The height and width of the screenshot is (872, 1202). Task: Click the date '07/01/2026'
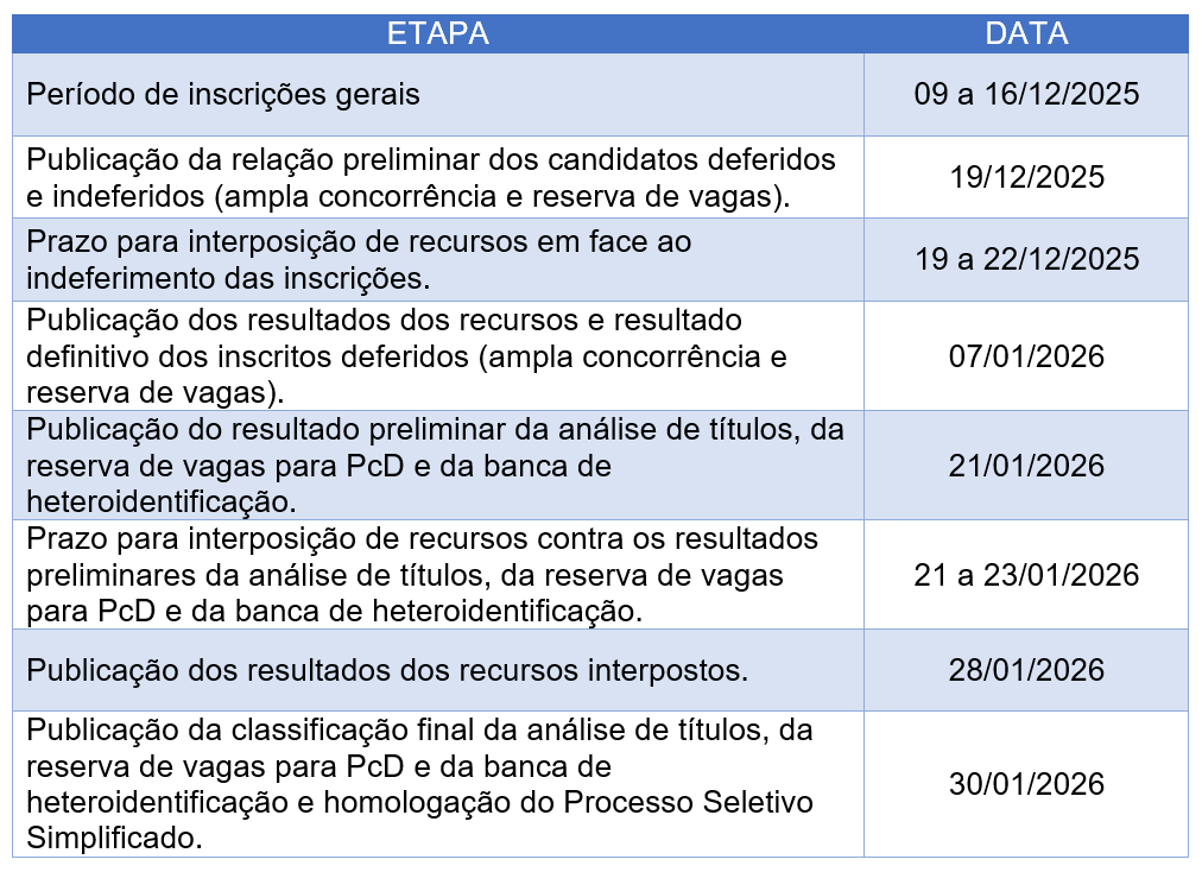pyautogui.click(x=1026, y=356)
